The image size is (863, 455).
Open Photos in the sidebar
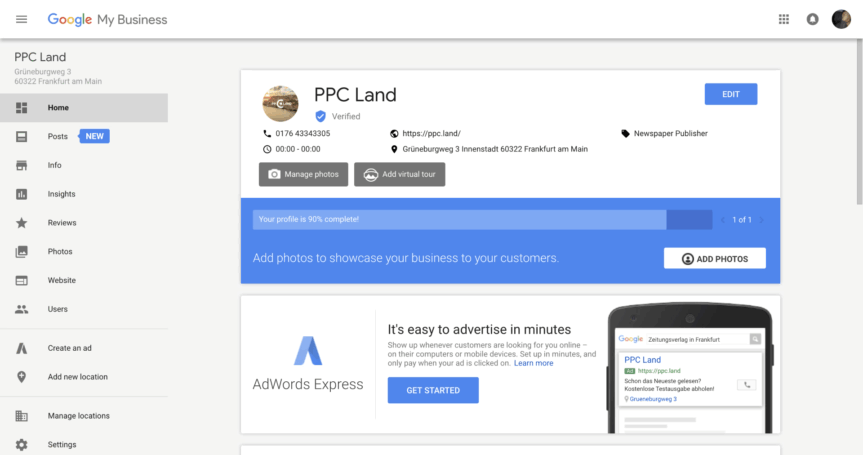pos(84,251)
